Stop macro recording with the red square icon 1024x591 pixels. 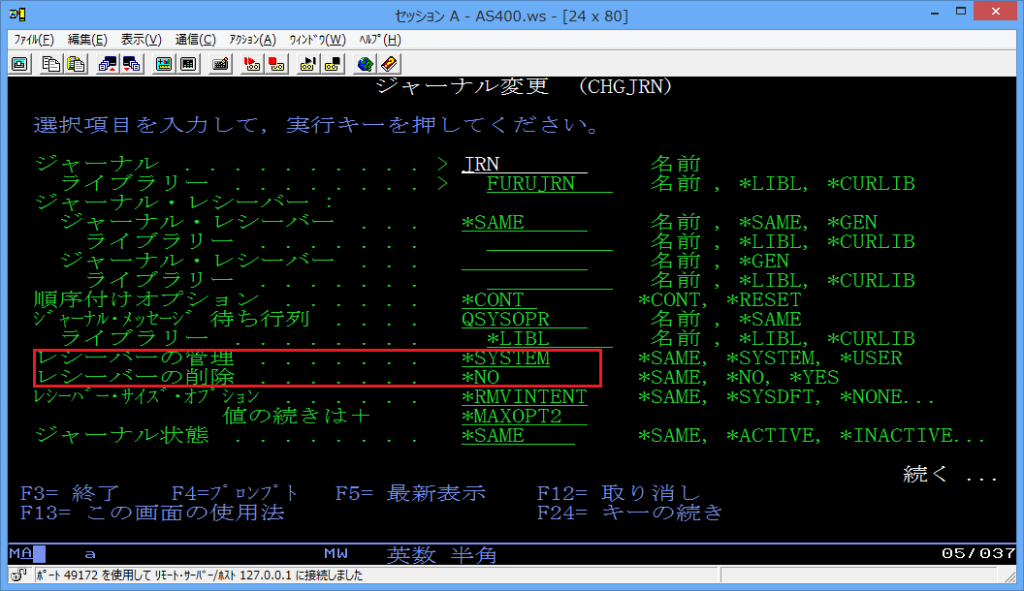click(277, 64)
